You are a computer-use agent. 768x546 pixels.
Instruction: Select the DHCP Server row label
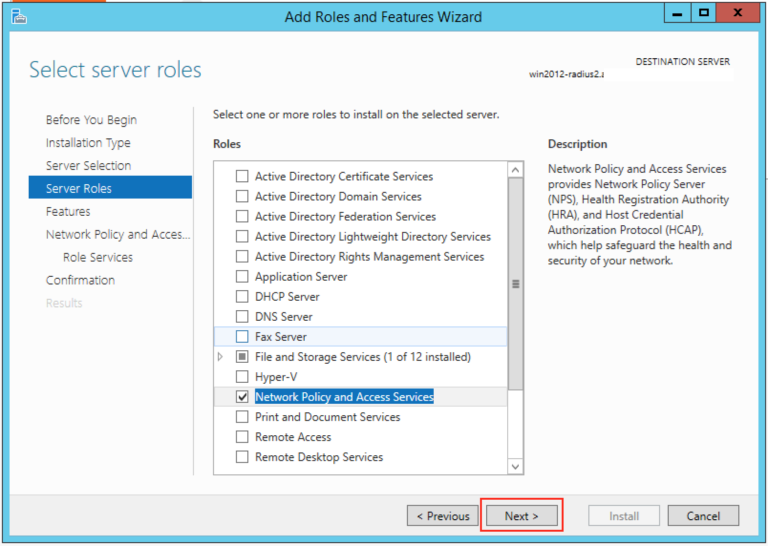pos(287,297)
